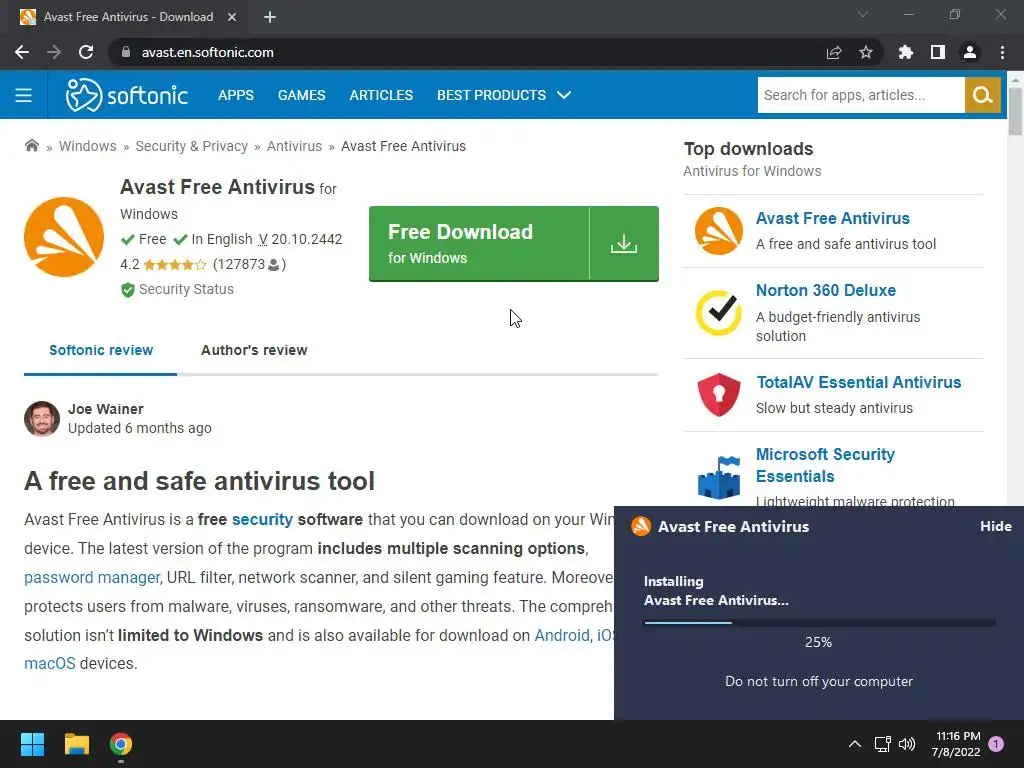Open the GAMES menu
Screen dimensions: 1024x768
coord(301,95)
